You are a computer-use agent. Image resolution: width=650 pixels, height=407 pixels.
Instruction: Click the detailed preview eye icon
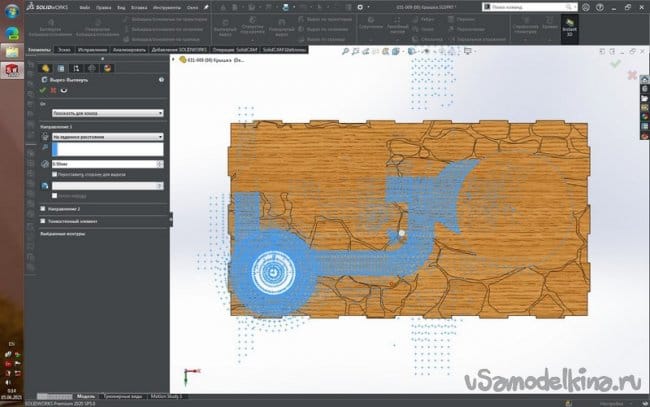coord(65,90)
